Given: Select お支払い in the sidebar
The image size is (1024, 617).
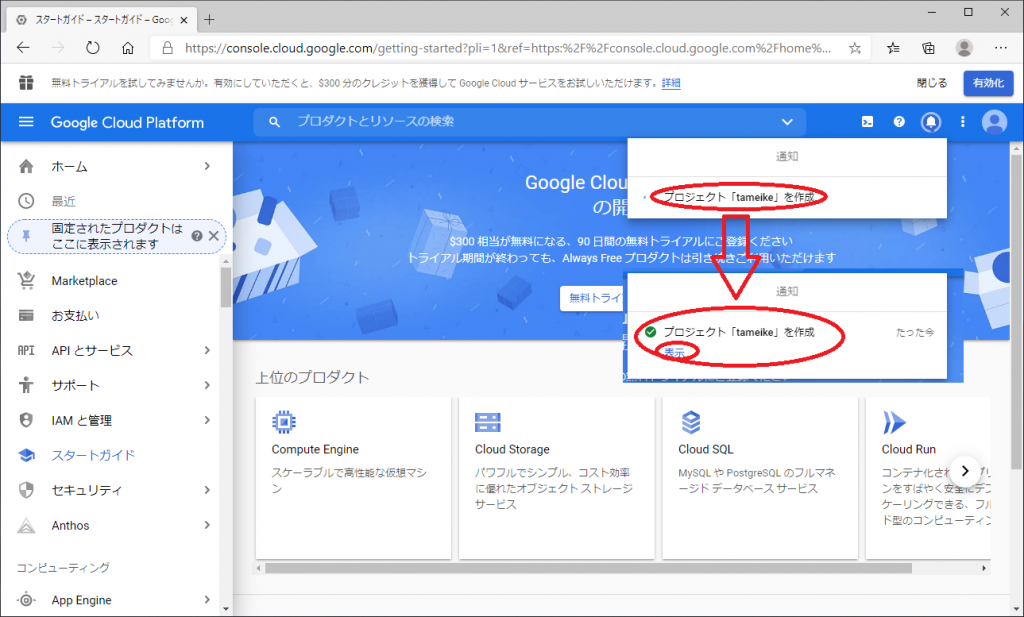Looking at the screenshot, I should click(x=75, y=316).
